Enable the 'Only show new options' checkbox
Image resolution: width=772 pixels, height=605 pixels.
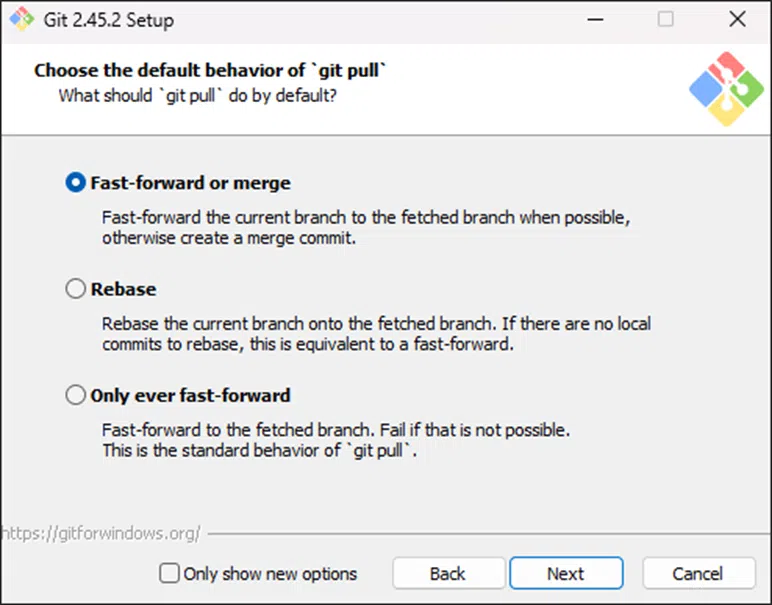coord(170,573)
